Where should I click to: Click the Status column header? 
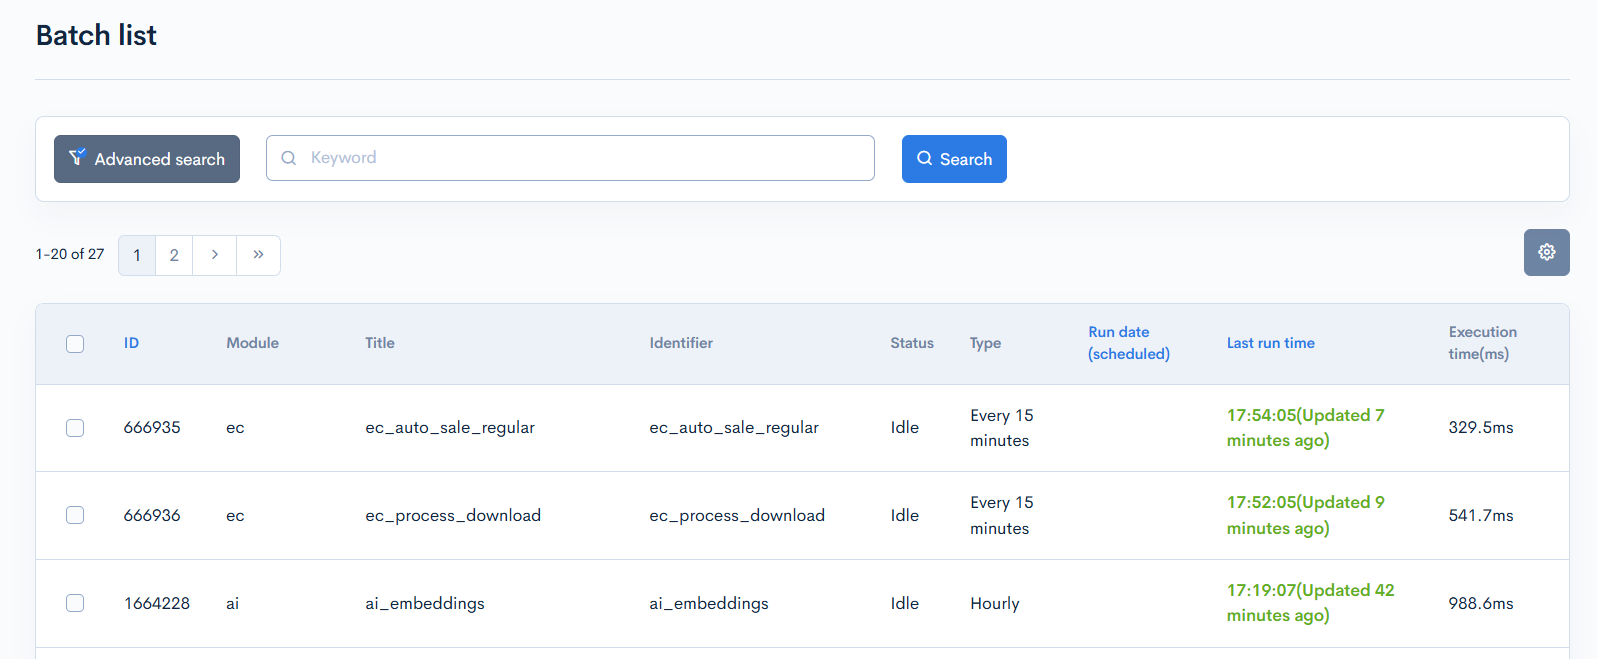(912, 343)
